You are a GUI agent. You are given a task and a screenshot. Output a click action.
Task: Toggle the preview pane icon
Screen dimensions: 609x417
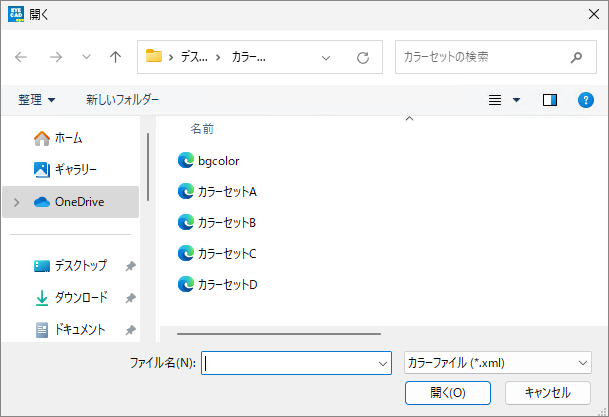pyautogui.click(x=550, y=100)
